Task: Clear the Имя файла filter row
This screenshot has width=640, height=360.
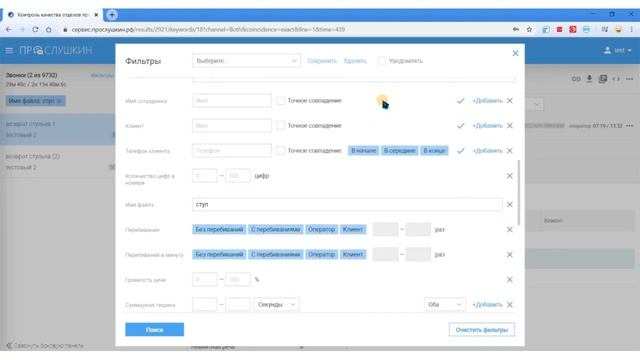Action: [510, 204]
